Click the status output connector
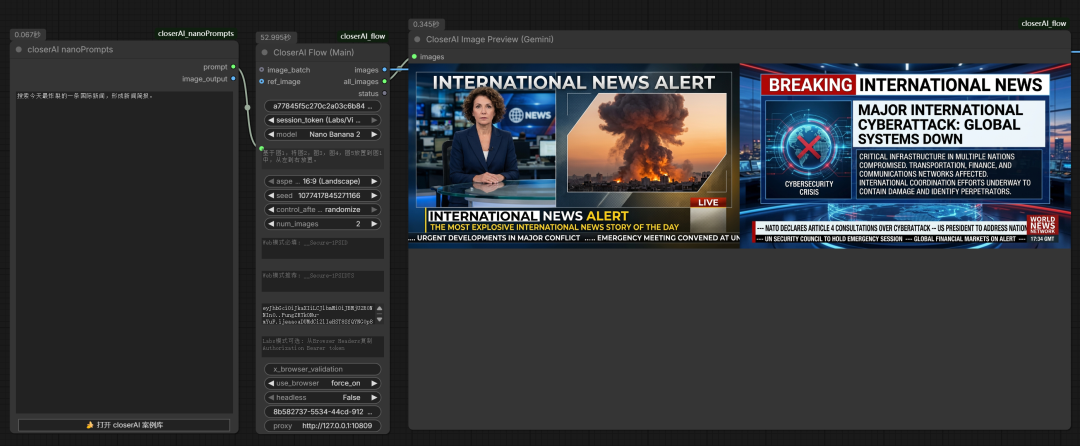 385,94
